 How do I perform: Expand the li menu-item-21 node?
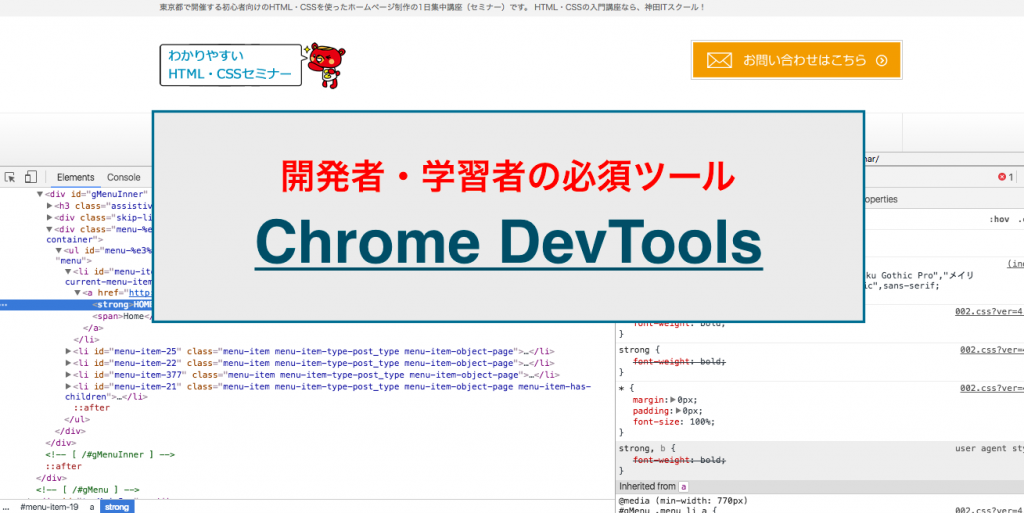[x=68, y=386]
